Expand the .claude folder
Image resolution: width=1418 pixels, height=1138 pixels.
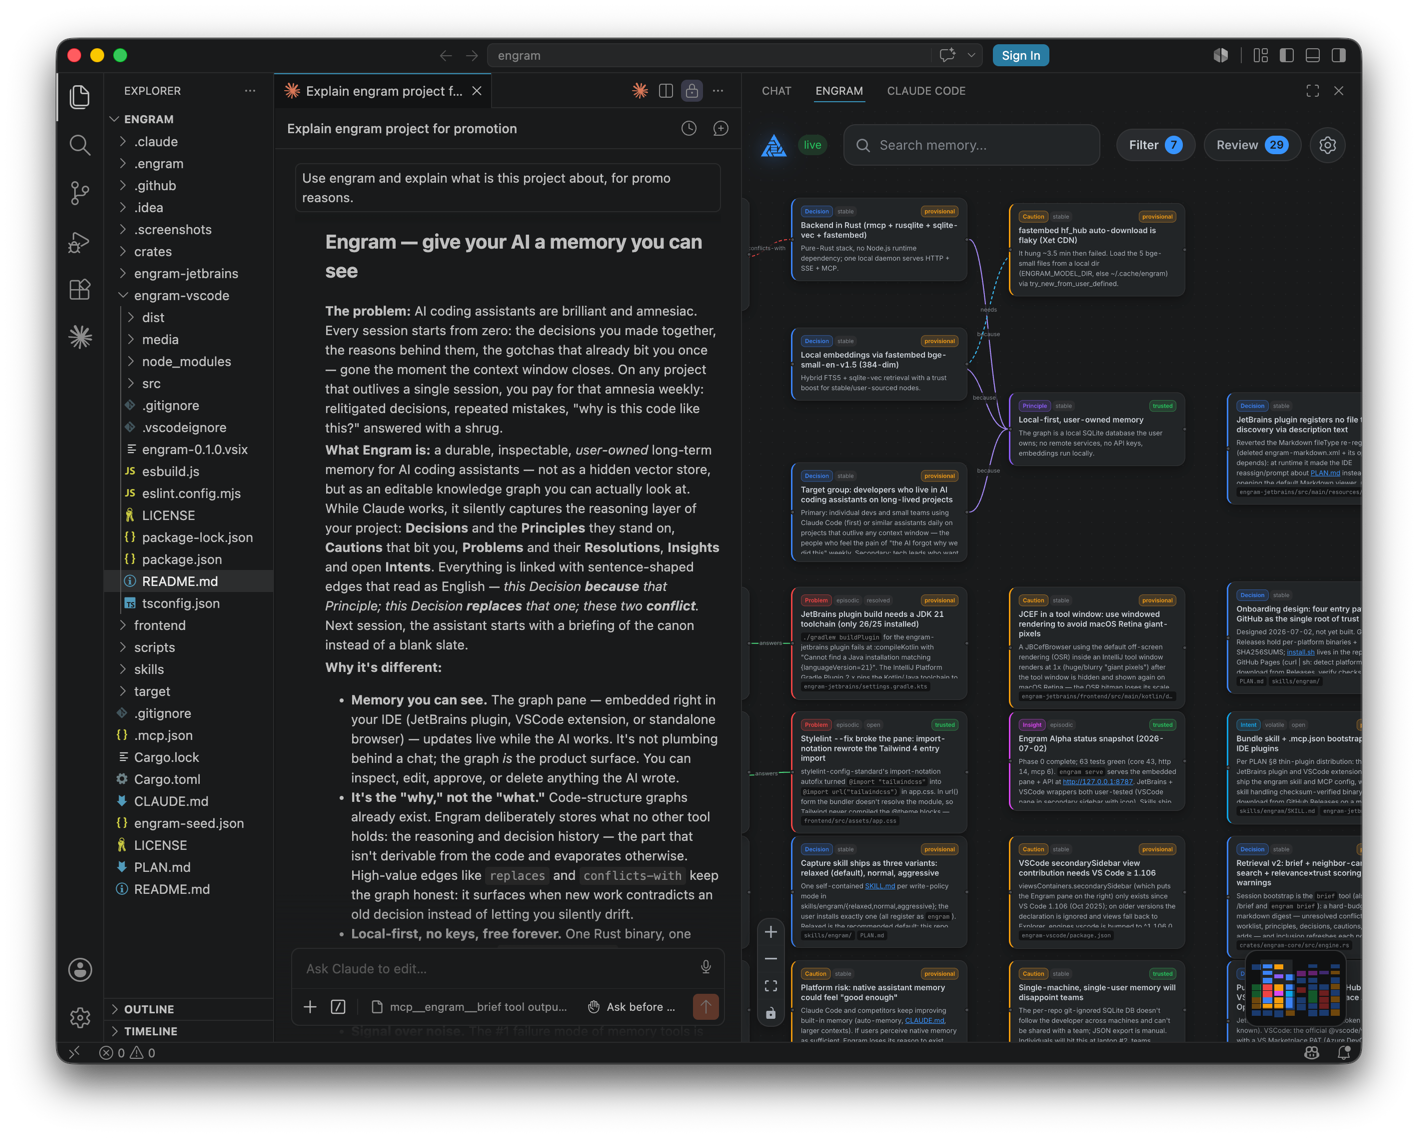click(x=189, y=142)
